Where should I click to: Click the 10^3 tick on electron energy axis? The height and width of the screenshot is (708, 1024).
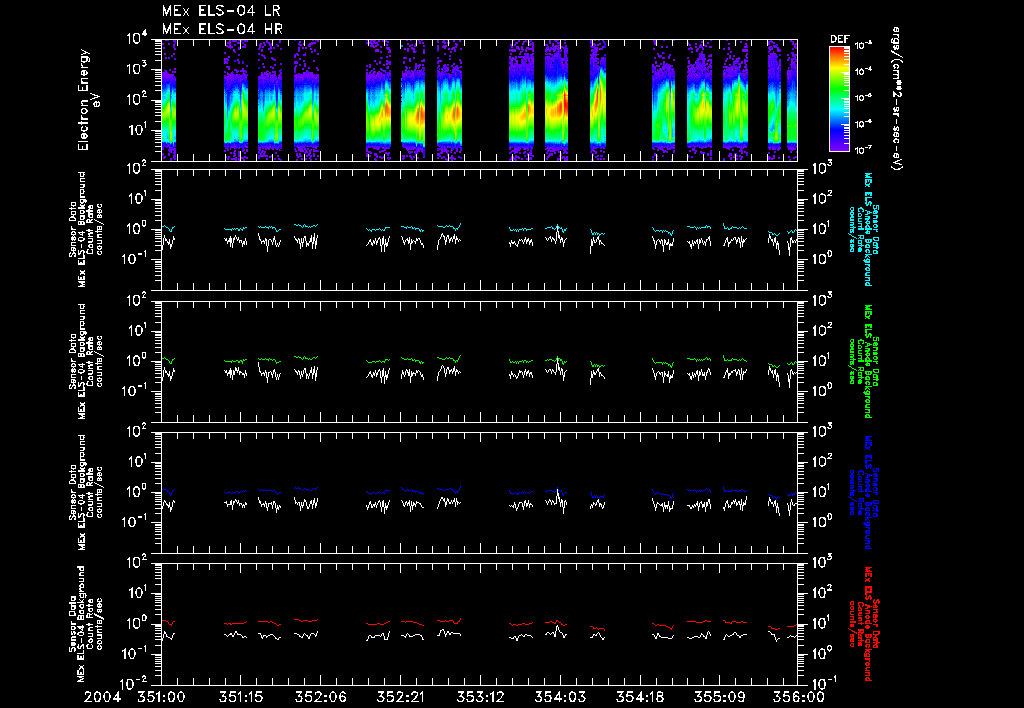137,69
